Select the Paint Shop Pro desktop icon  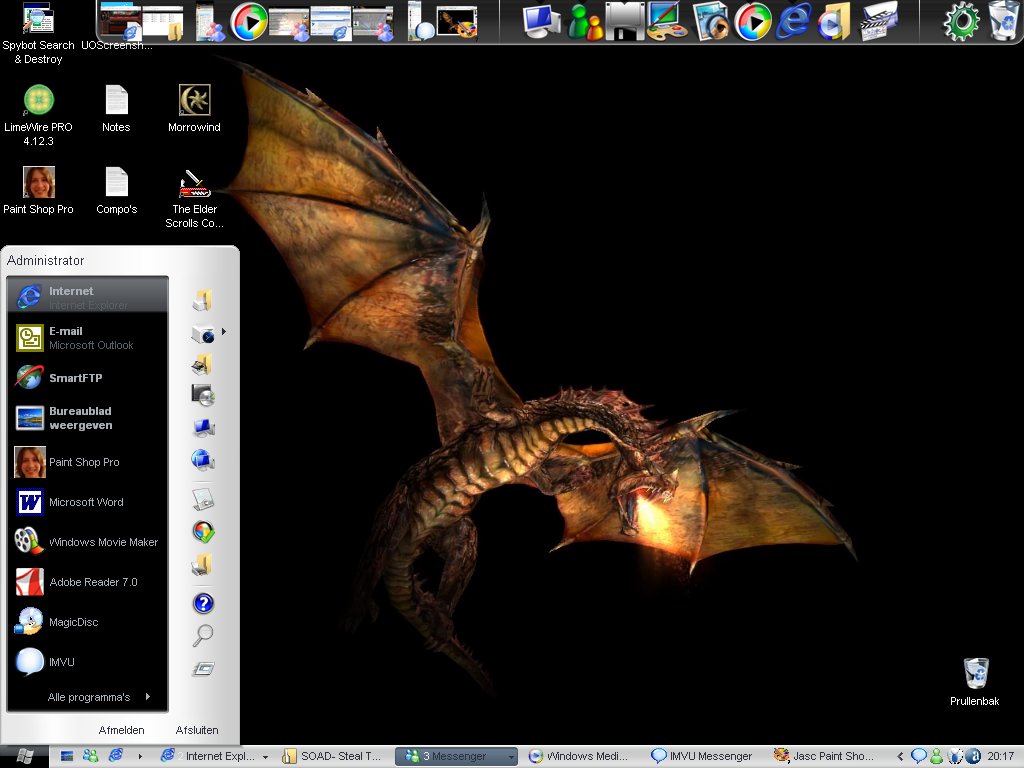click(38, 191)
